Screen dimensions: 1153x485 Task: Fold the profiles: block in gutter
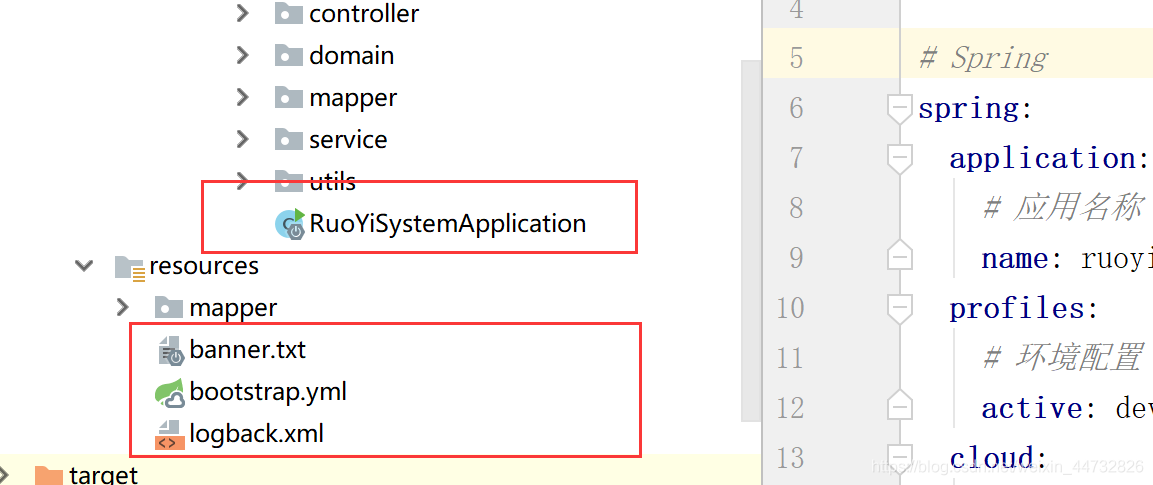[x=899, y=309]
